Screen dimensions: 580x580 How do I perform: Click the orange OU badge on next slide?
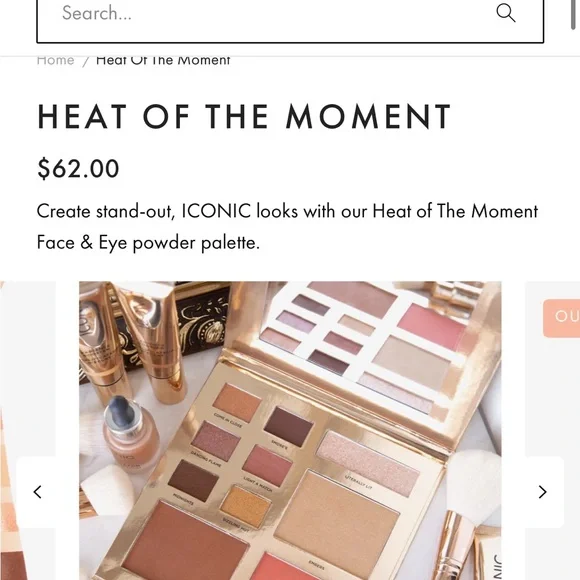tap(562, 318)
